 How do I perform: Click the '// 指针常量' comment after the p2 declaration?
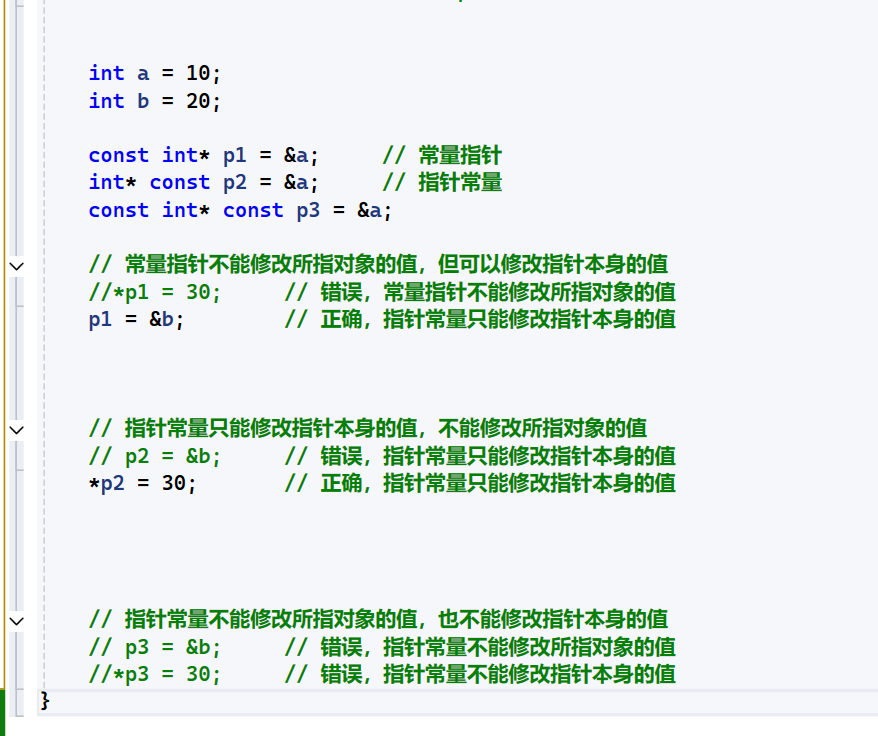(x=442, y=182)
